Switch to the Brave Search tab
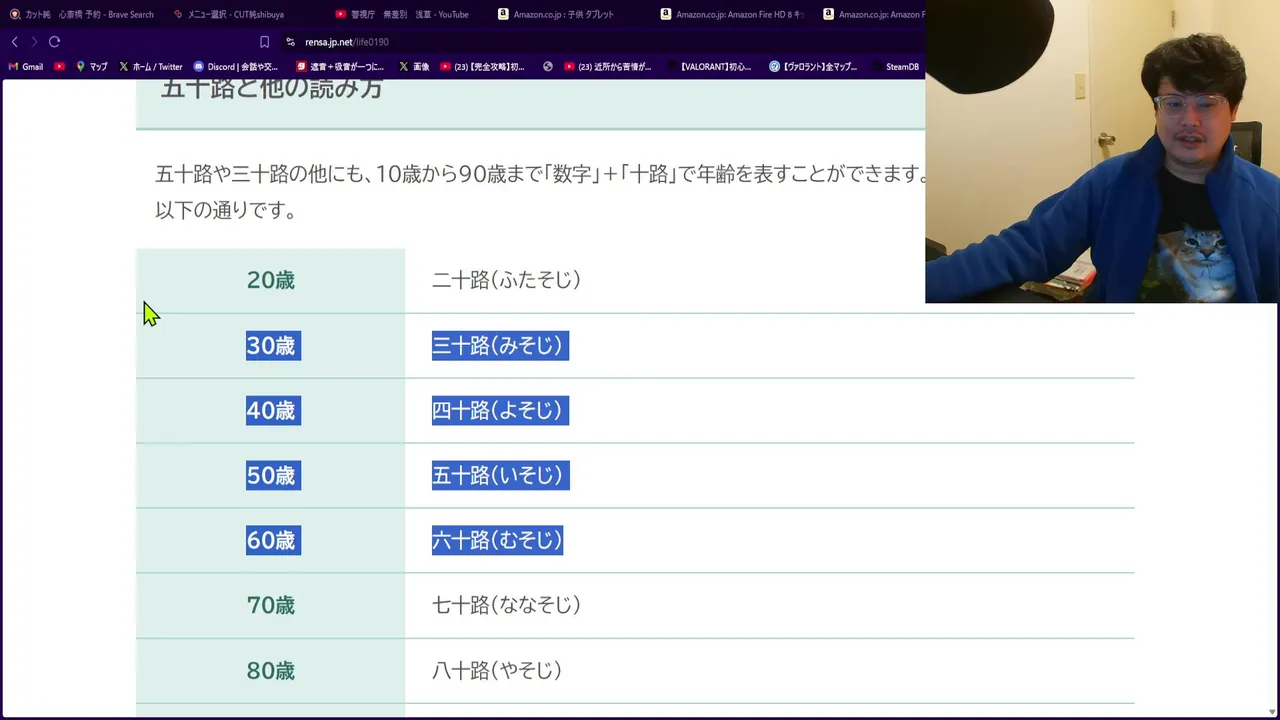 pyautogui.click(x=82, y=14)
